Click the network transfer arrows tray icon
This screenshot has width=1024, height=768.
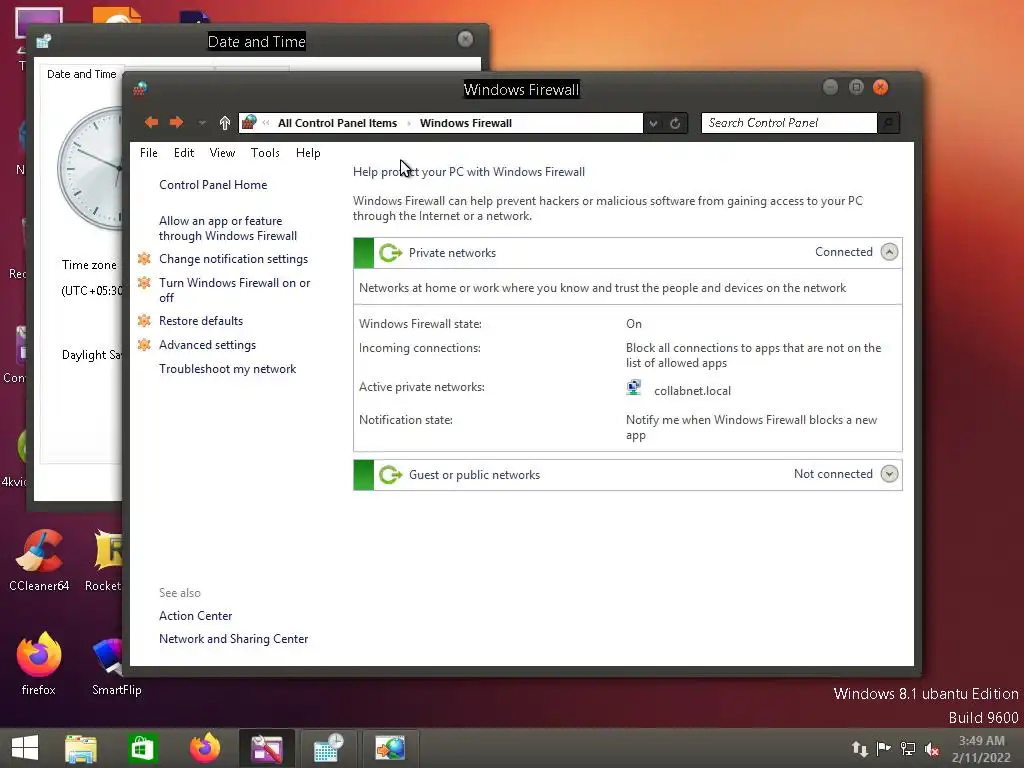tap(859, 749)
